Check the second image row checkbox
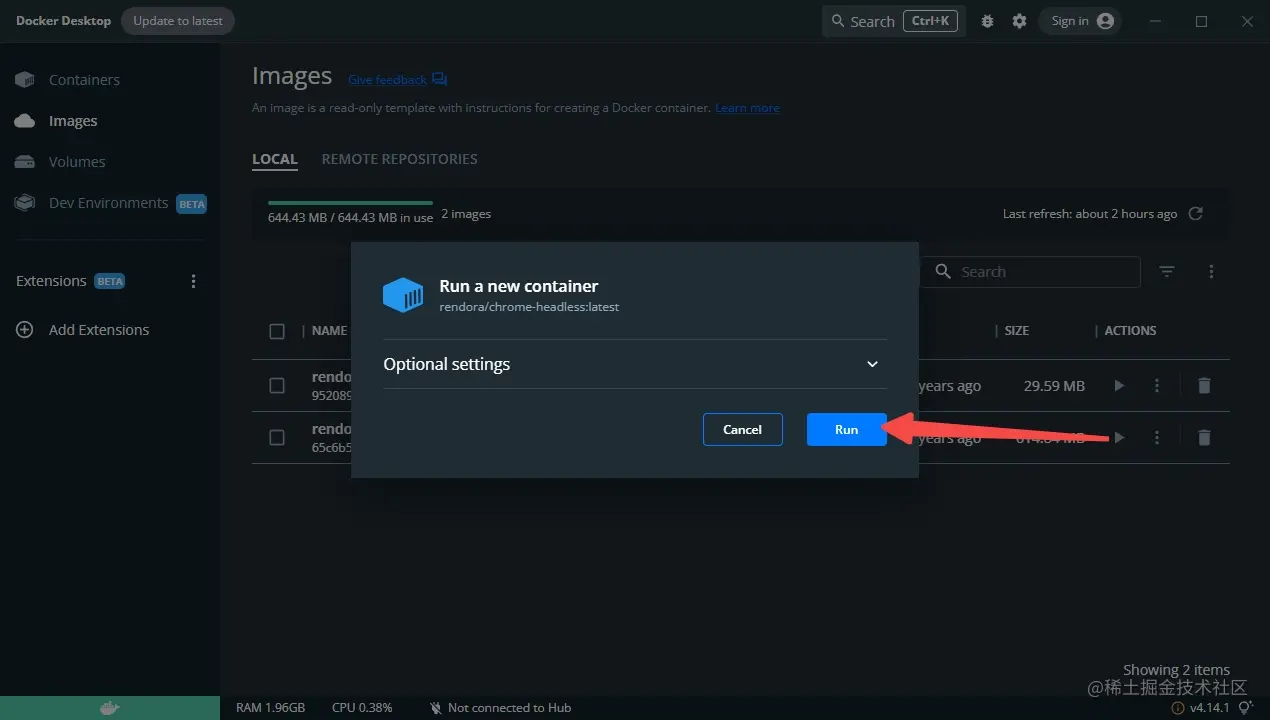Viewport: 1270px width, 720px height. pos(277,438)
